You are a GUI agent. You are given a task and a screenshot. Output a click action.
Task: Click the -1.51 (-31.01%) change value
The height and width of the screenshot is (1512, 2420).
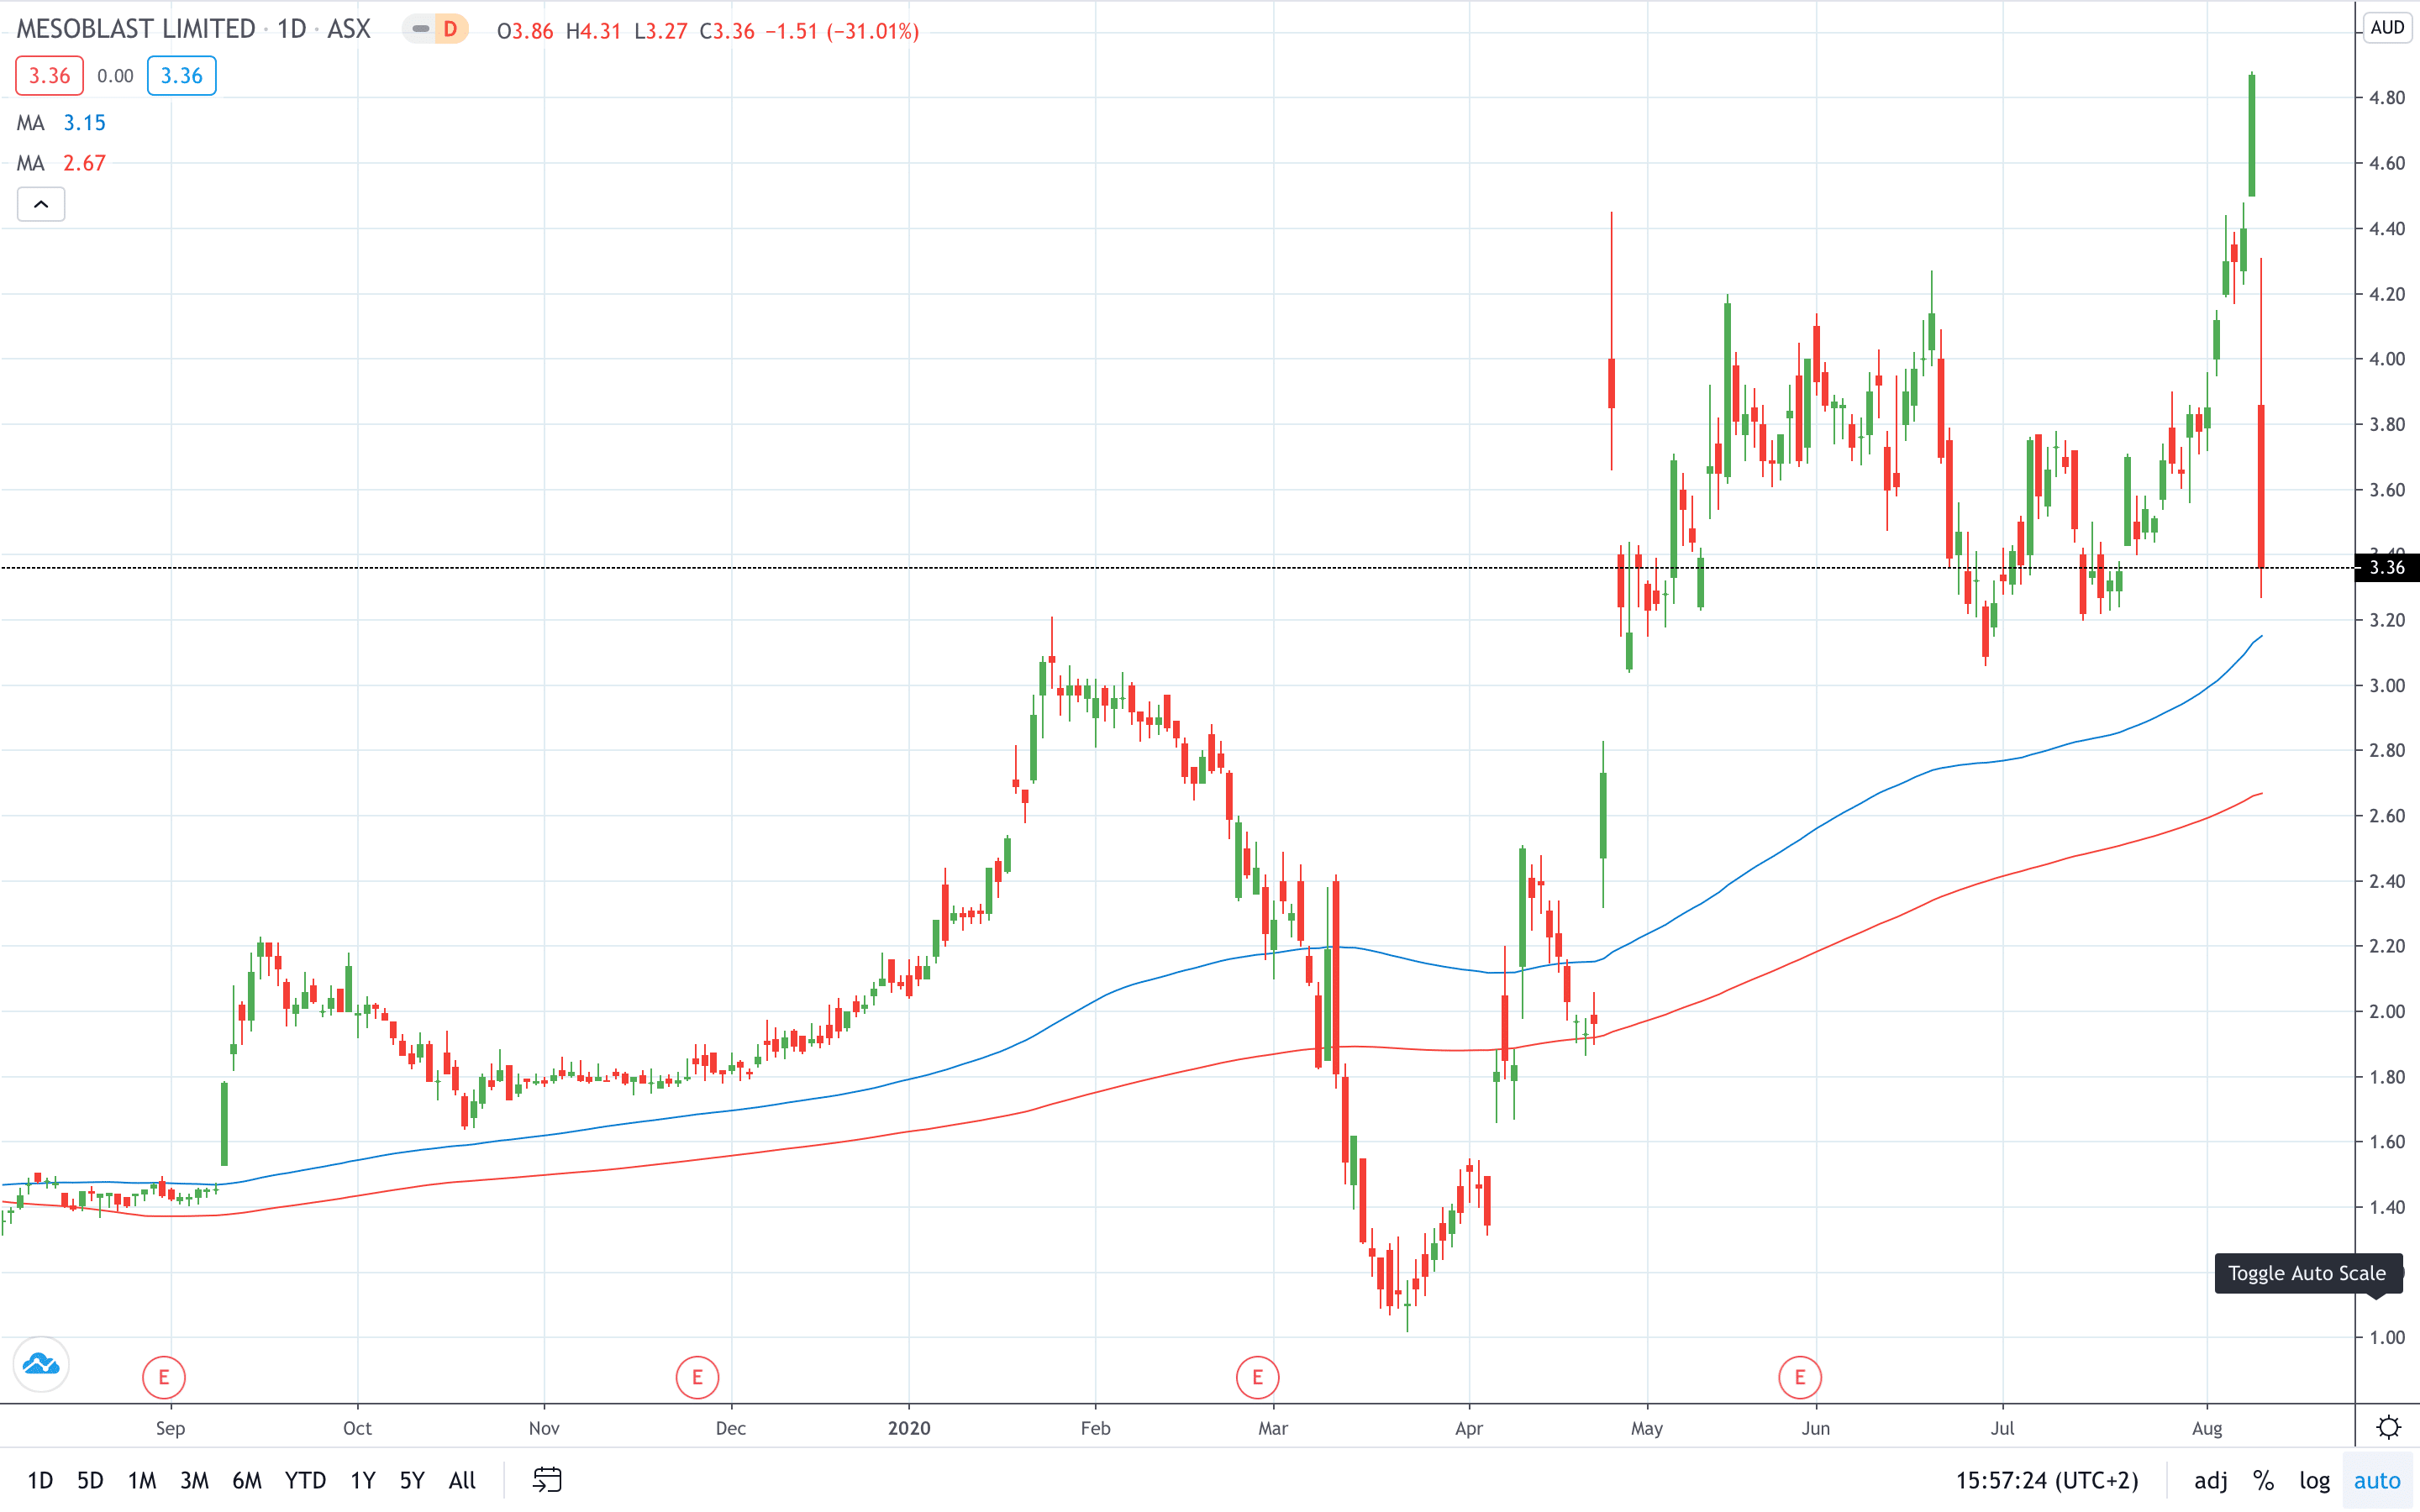842,31
